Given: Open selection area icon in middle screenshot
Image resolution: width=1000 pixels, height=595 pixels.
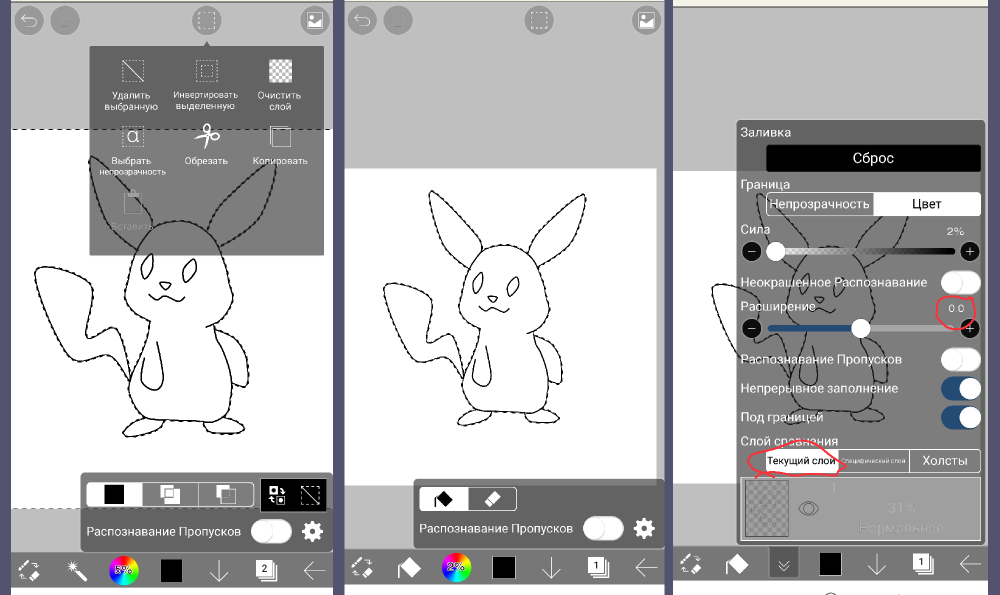Looking at the screenshot, I should pyautogui.click(x=539, y=21).
